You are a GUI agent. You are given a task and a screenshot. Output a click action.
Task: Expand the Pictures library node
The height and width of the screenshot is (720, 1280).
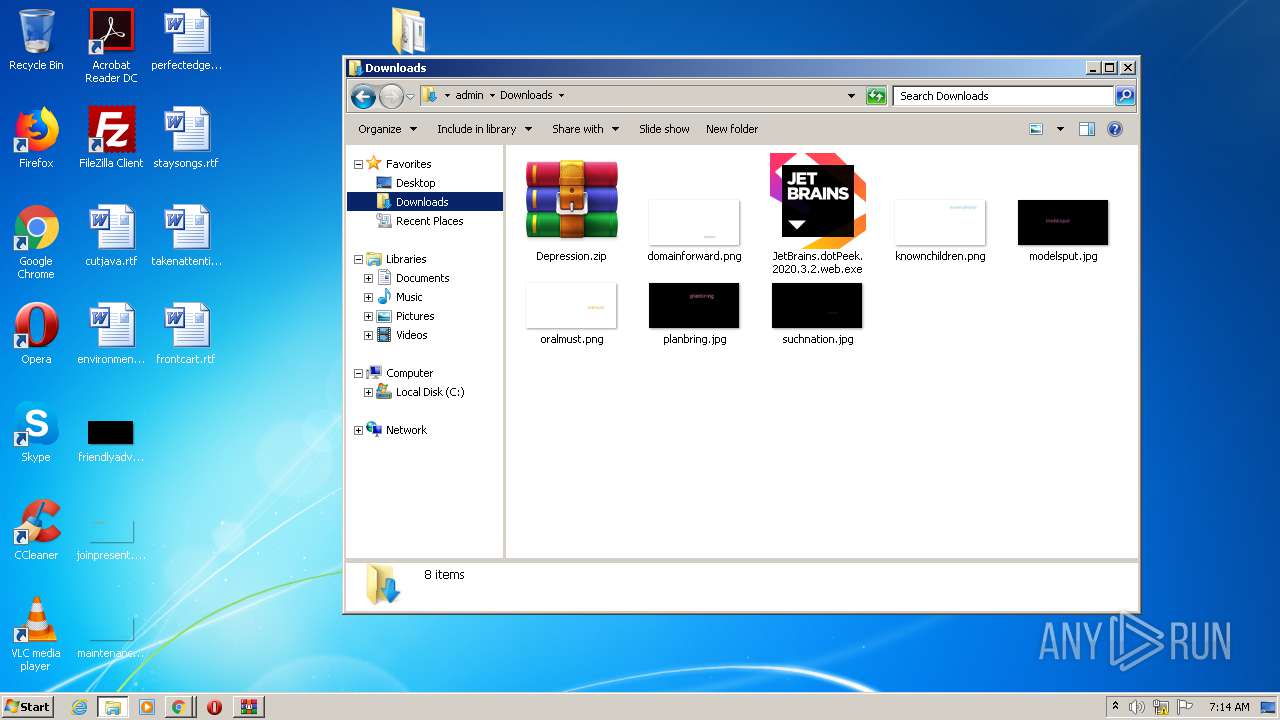point(368,316)
